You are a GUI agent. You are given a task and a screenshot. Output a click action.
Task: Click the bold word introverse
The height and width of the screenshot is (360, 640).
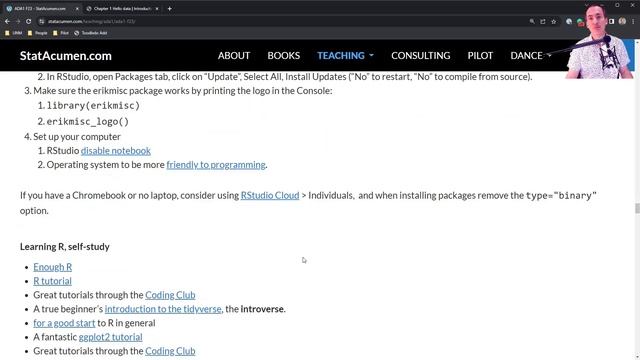tap(262, 309)
